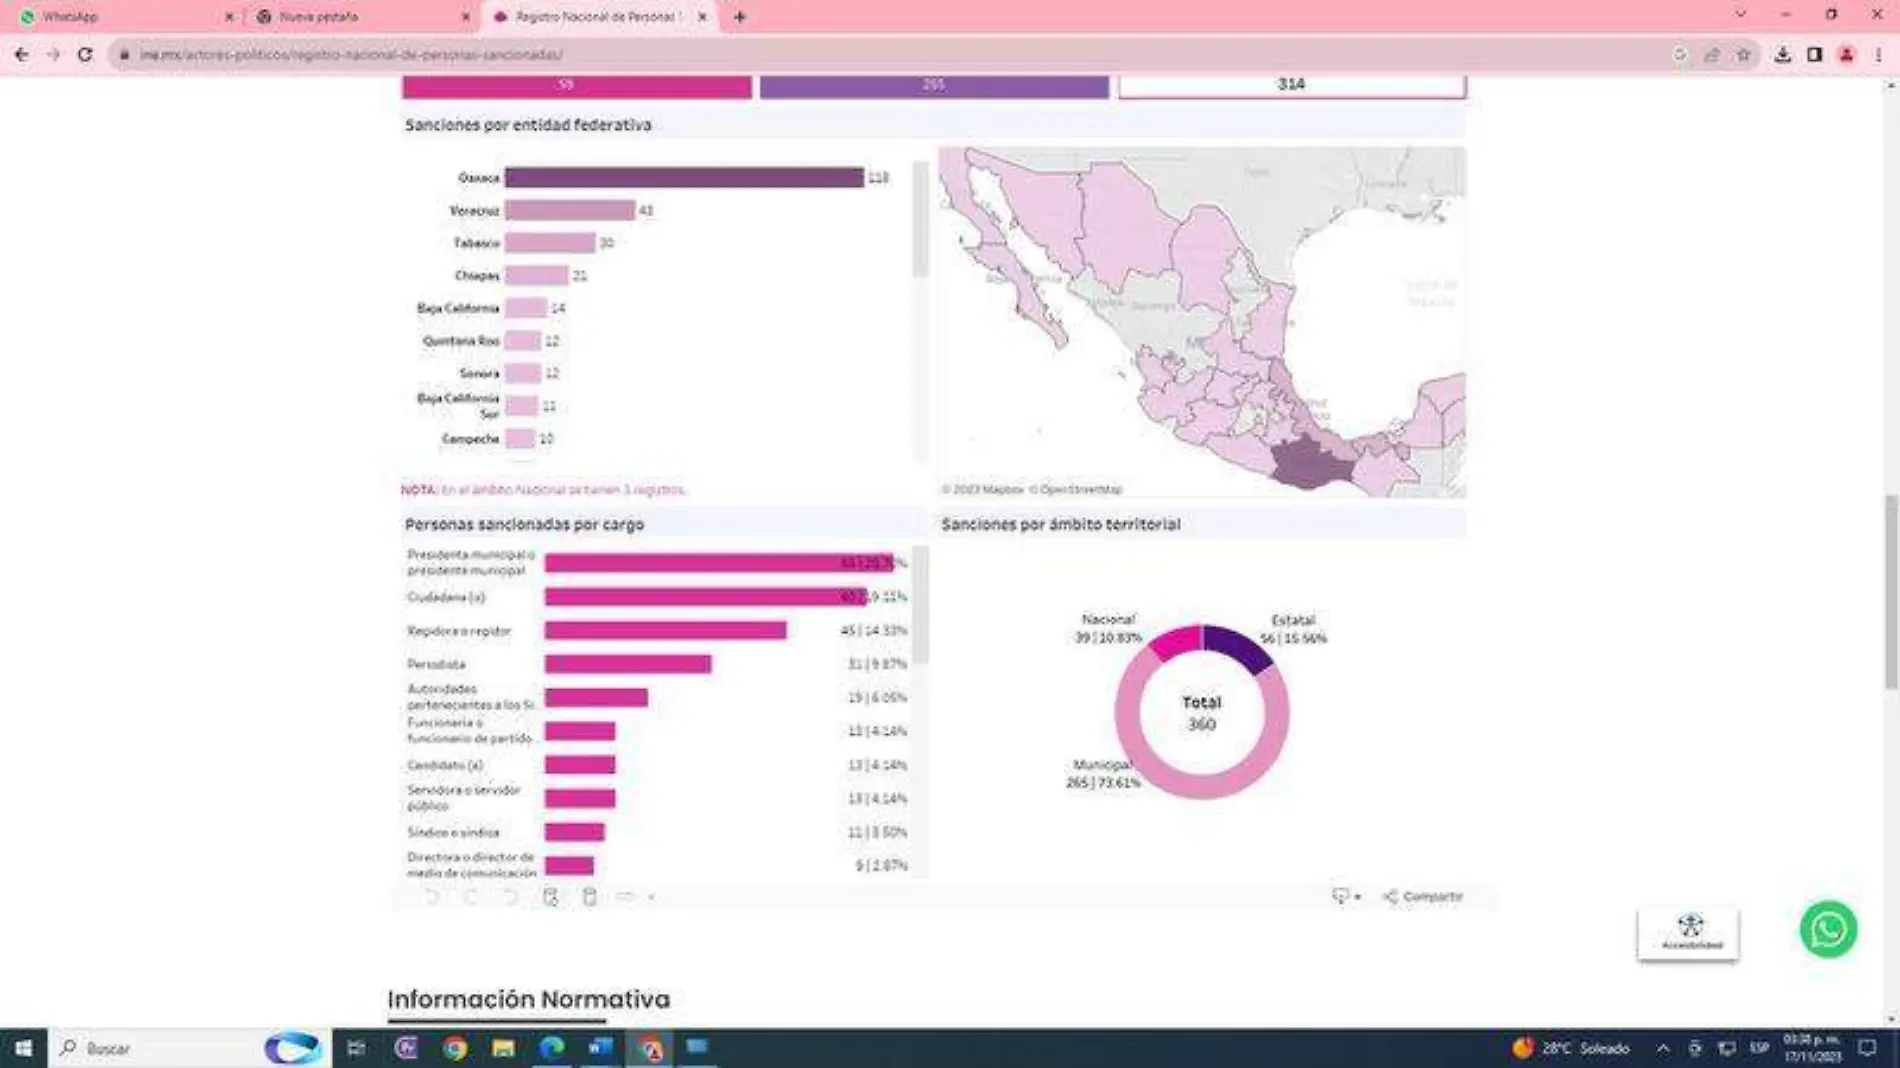Screen dimensions: 1900x1068
Task: Click the Campeche bar in the state chart
Action: click(x=520, y=439)
